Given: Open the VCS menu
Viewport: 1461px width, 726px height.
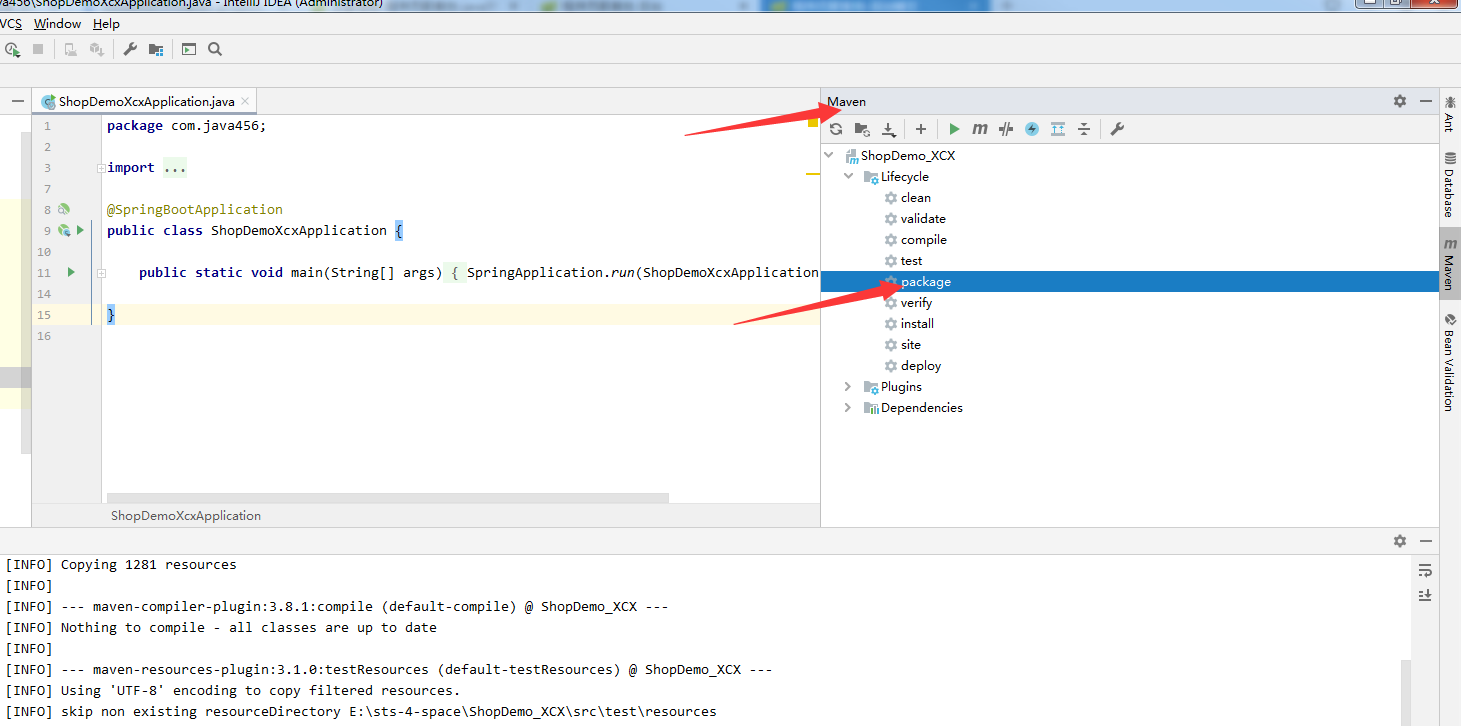Looking at the screenshot, I should [11, 23].
